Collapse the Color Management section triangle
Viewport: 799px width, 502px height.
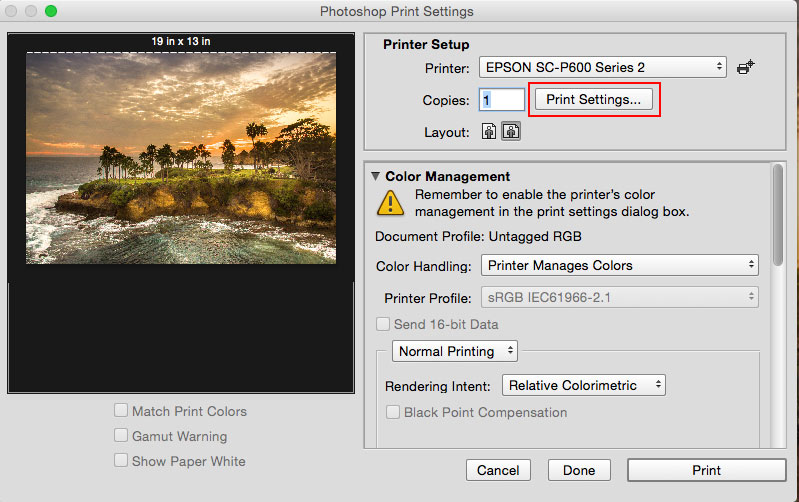(x=376, y=176)
